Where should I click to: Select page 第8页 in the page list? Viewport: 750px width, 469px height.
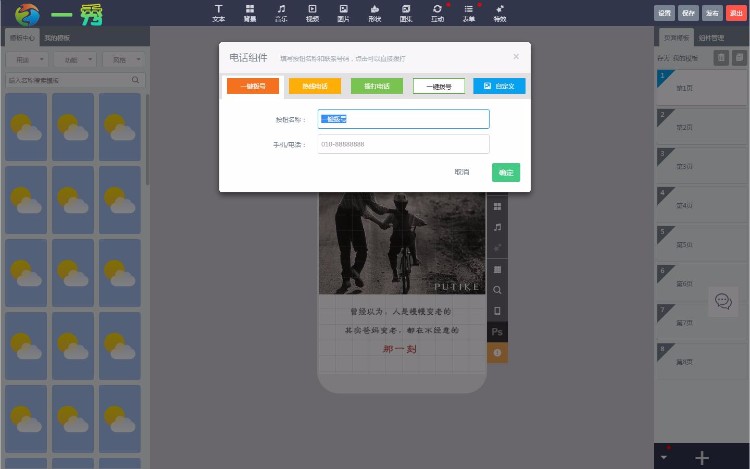702,362
